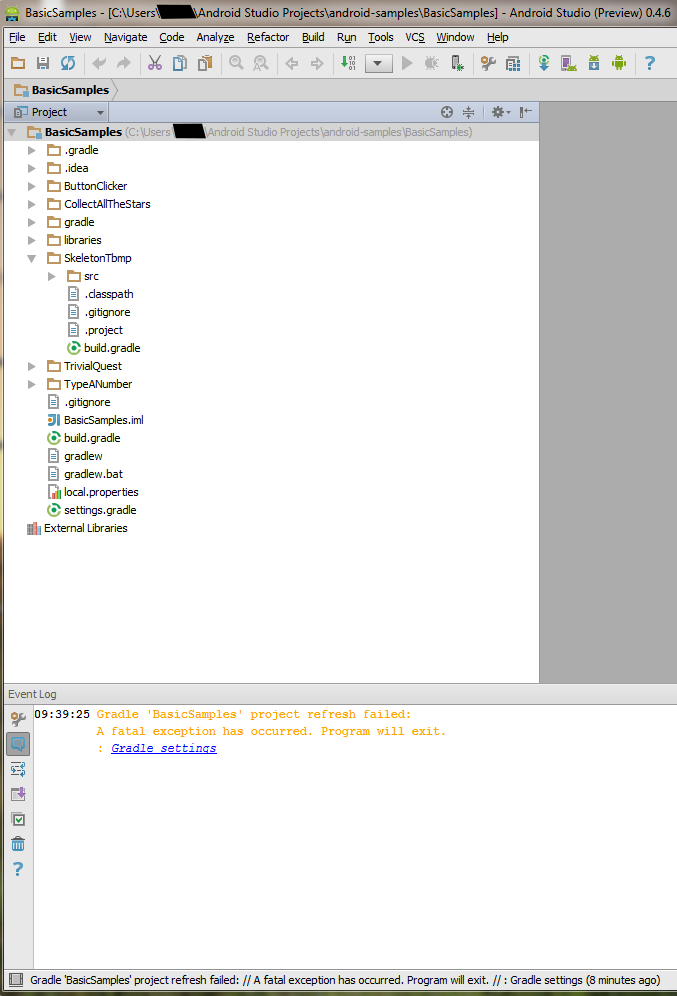
Task: Click the Help question mark toolbar icon
Action: (650, 63)
